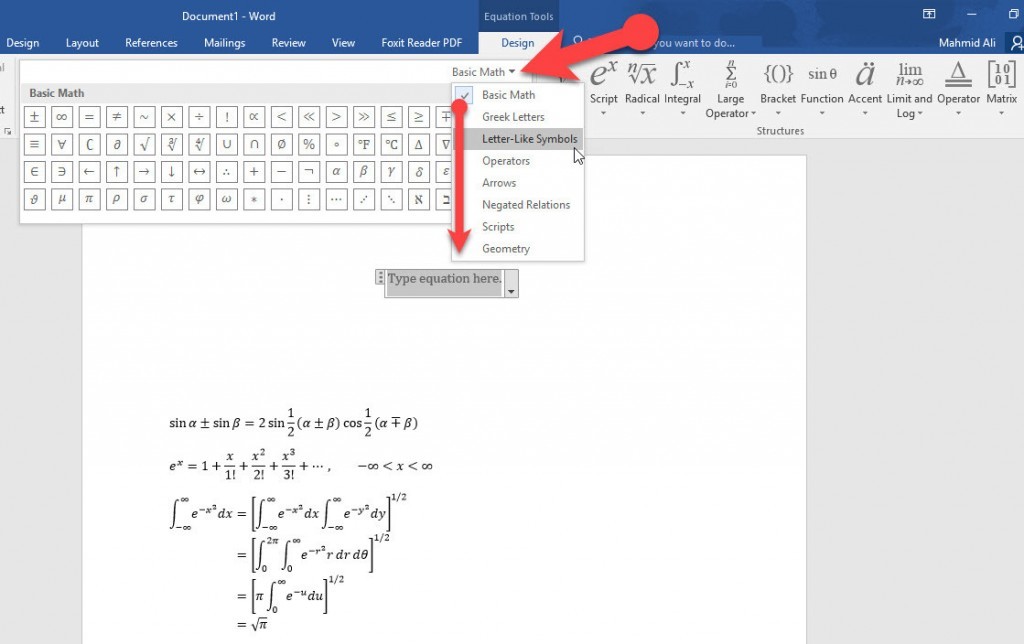The width and height of the screenshot is (1024, 644).
Task: Insert the omega symbol
Action: tap(227, 199)
